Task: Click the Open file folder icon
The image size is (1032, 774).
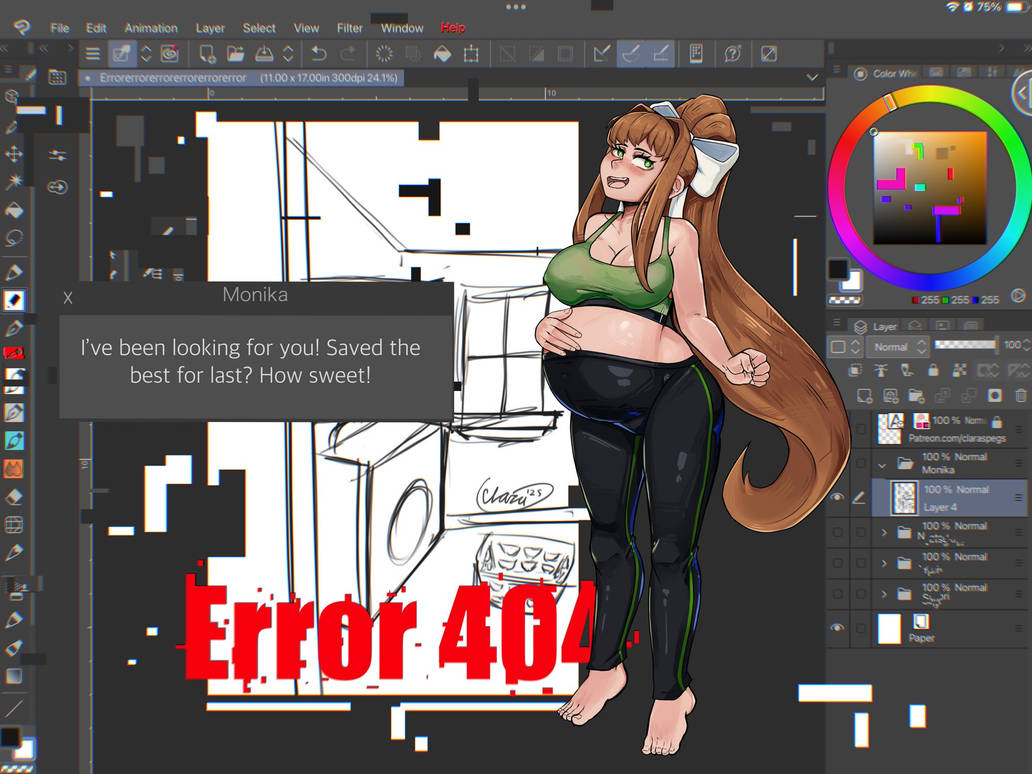Action: pos(236,54)
